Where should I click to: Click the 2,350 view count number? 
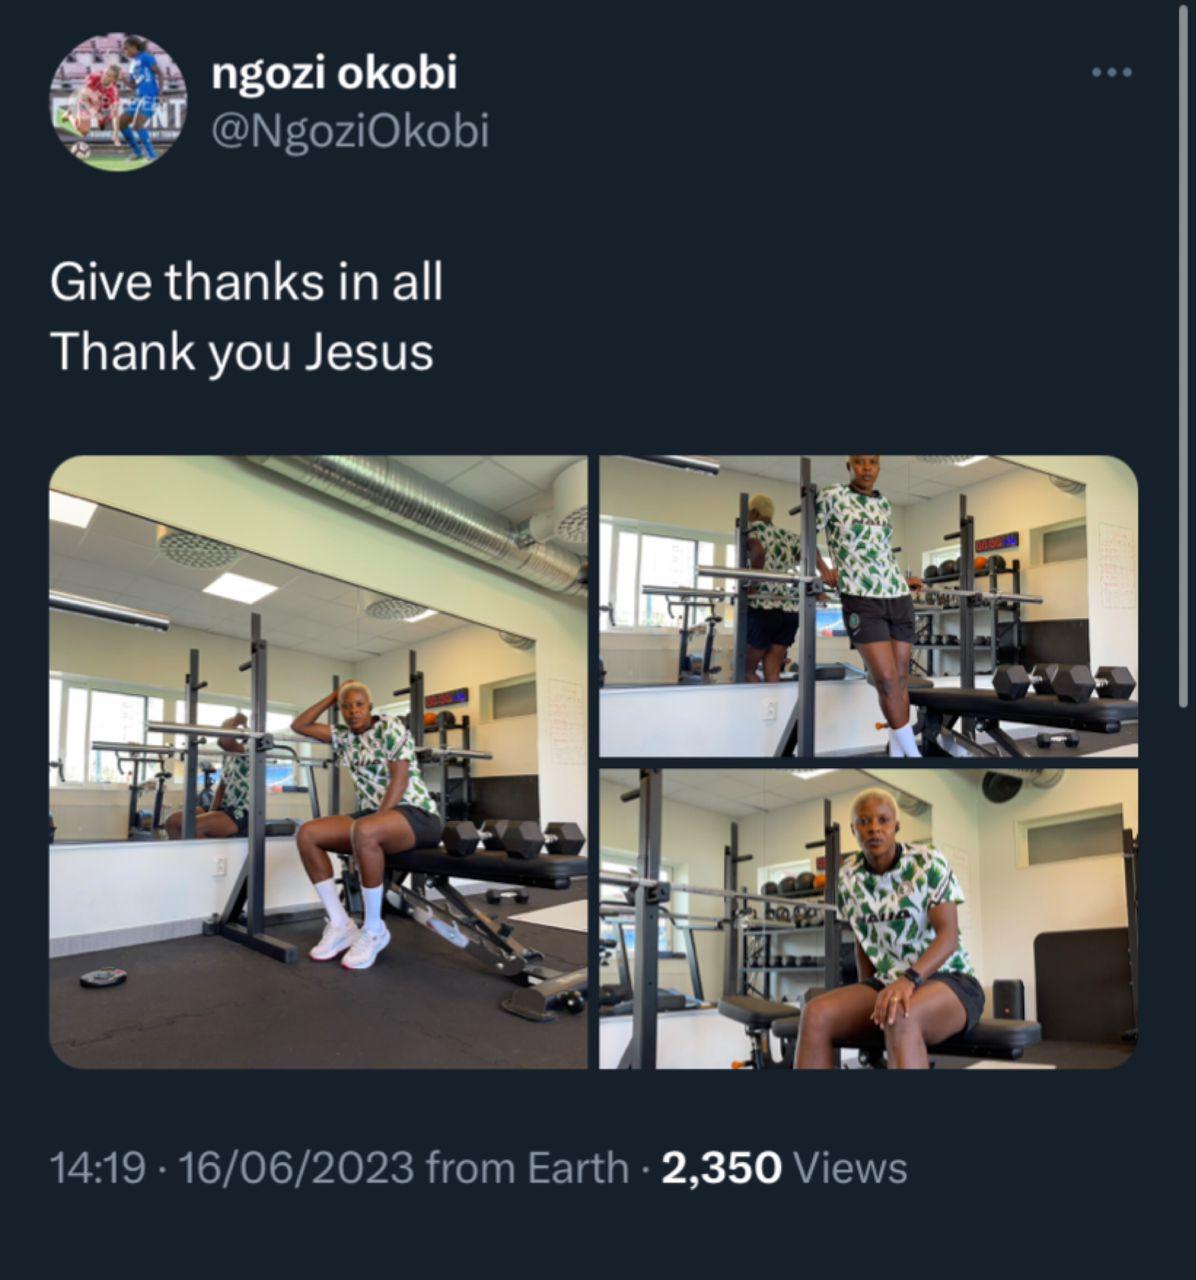pos(721,1167)
